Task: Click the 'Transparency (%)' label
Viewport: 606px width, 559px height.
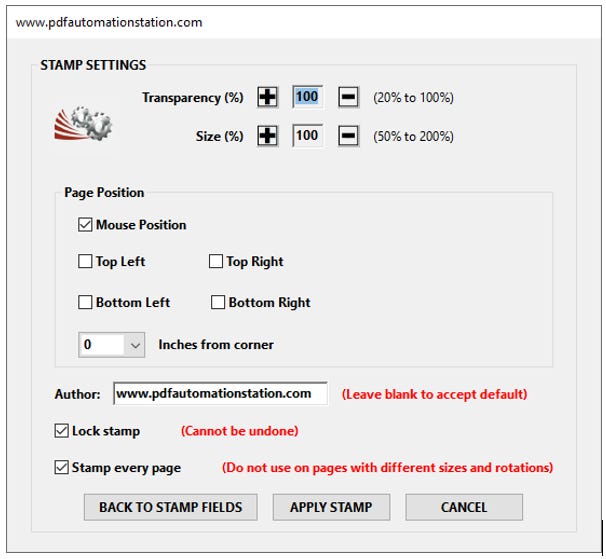Action: point(193,97)
